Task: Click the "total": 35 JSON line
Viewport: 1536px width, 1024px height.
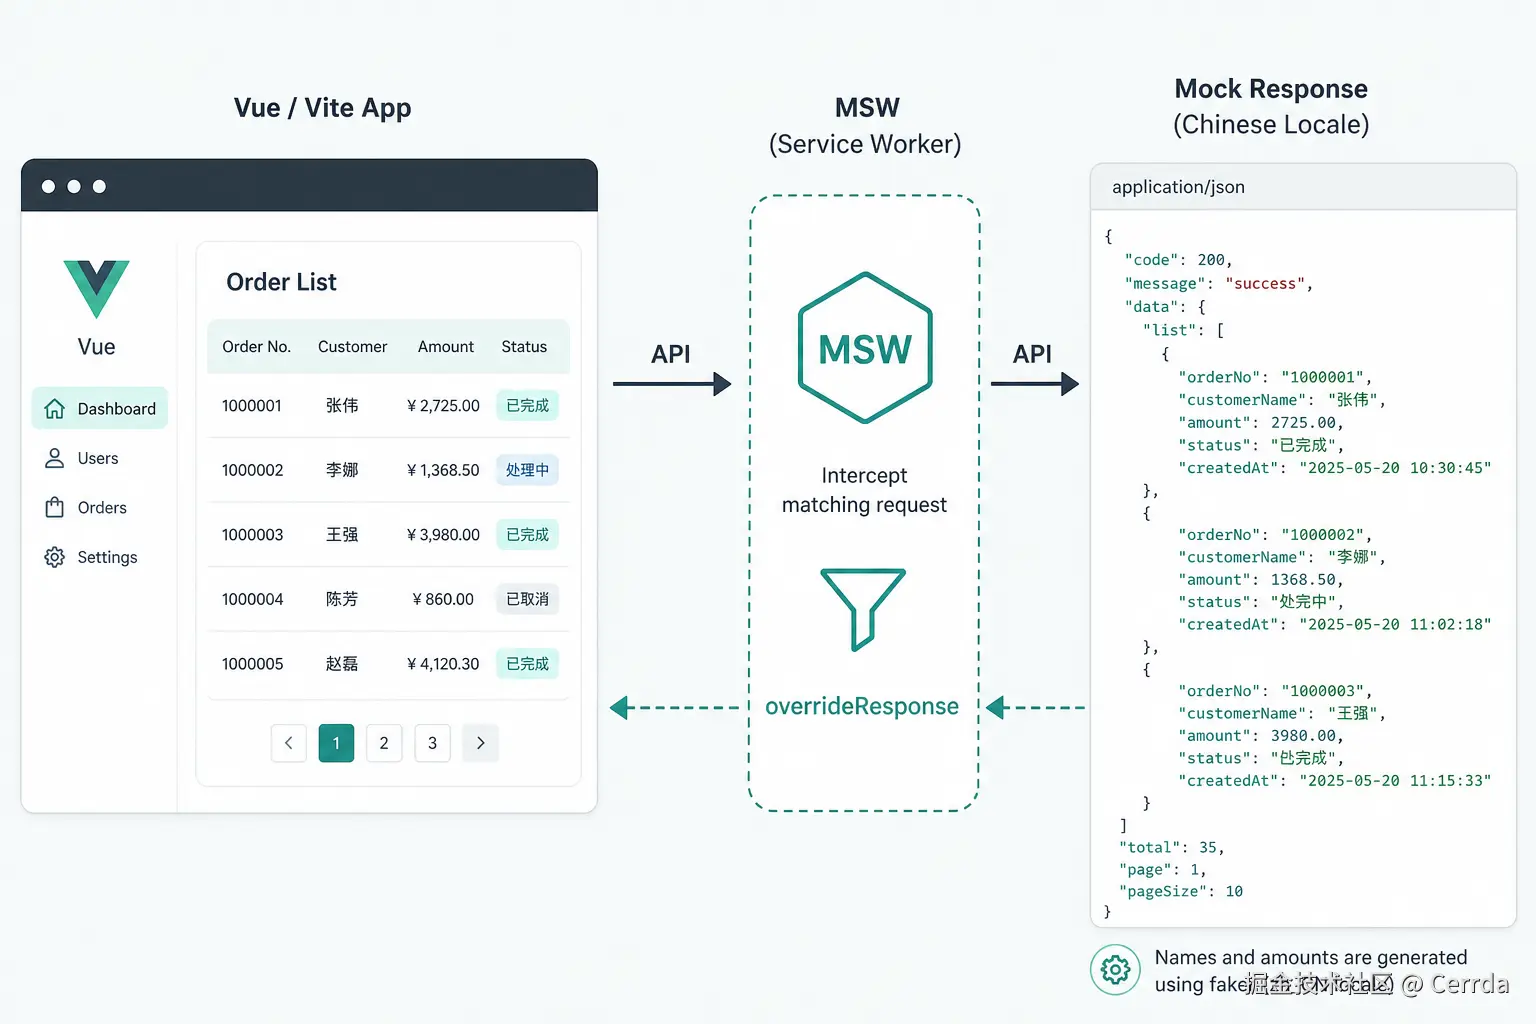Action: coord(1171,848)
